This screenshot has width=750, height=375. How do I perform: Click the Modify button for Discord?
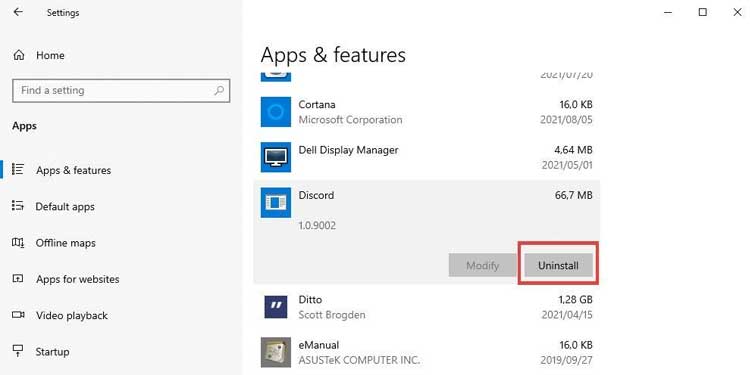point(483,265)
